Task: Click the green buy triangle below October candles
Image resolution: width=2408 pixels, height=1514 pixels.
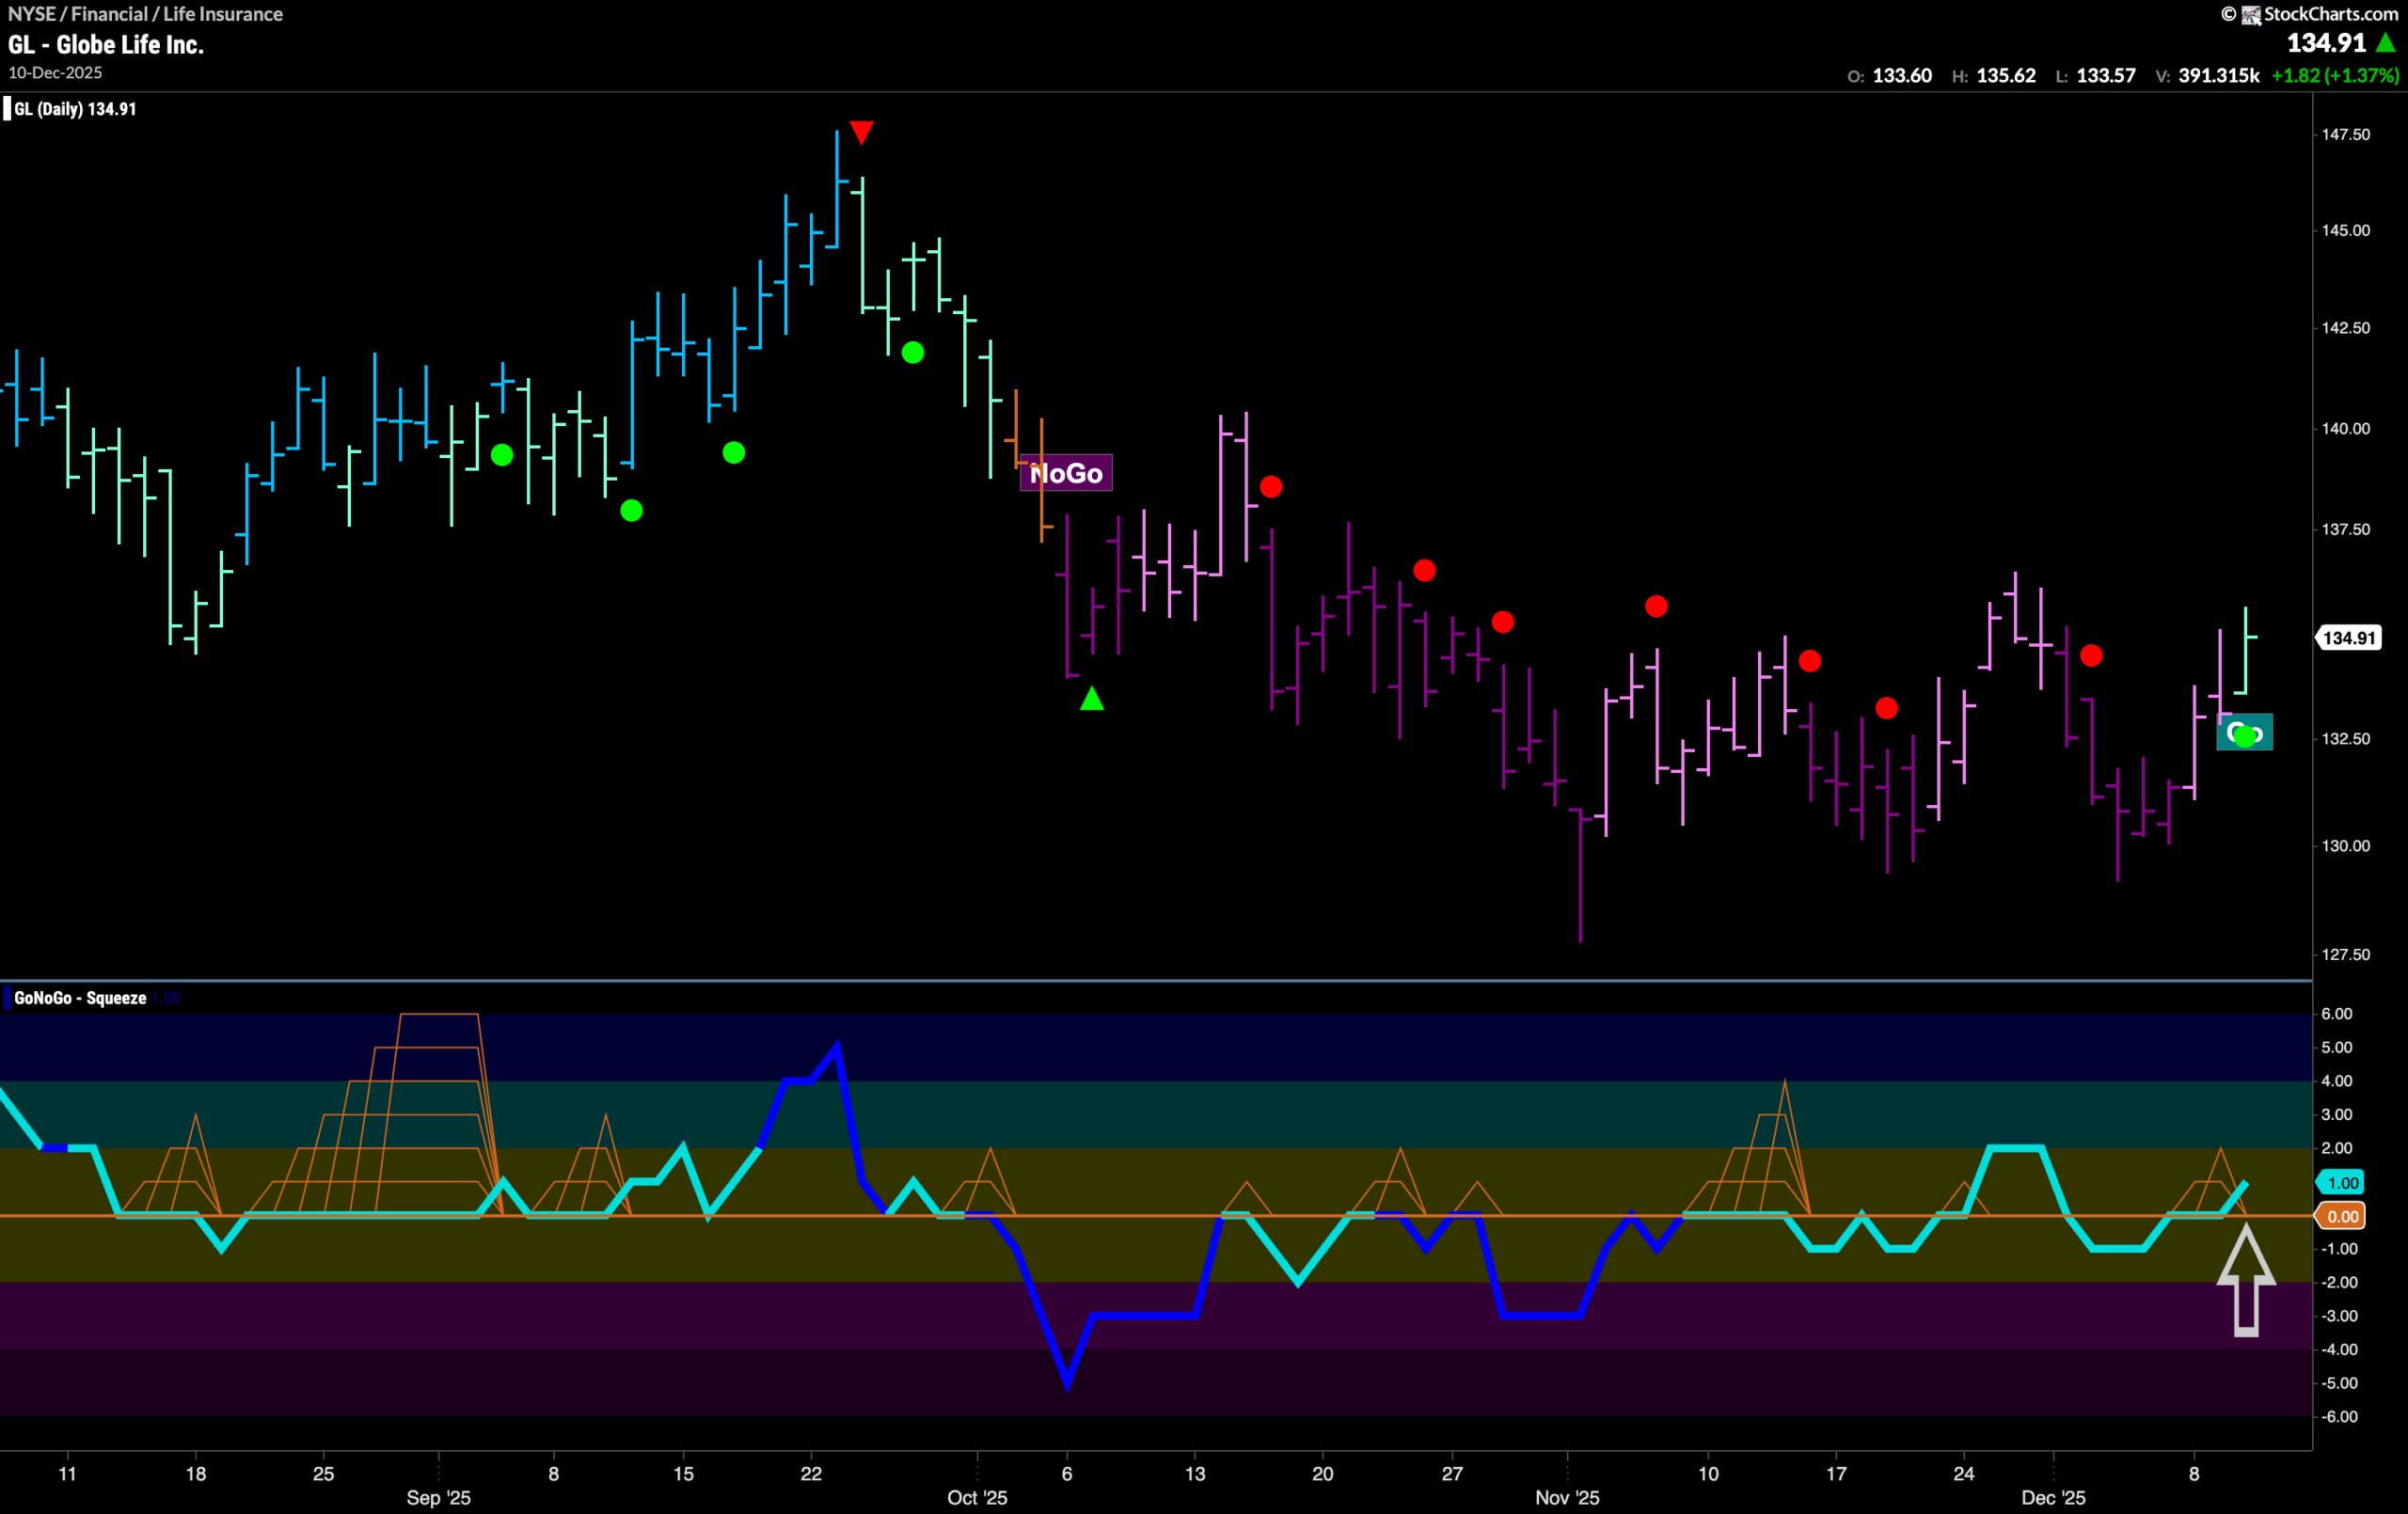Action: point(1091,700)
